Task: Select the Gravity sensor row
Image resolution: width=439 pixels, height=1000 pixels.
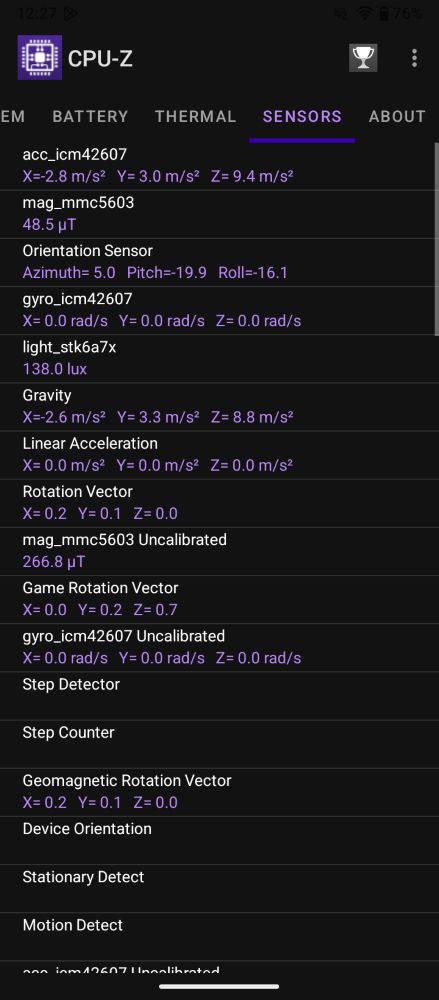Action: 217,407
